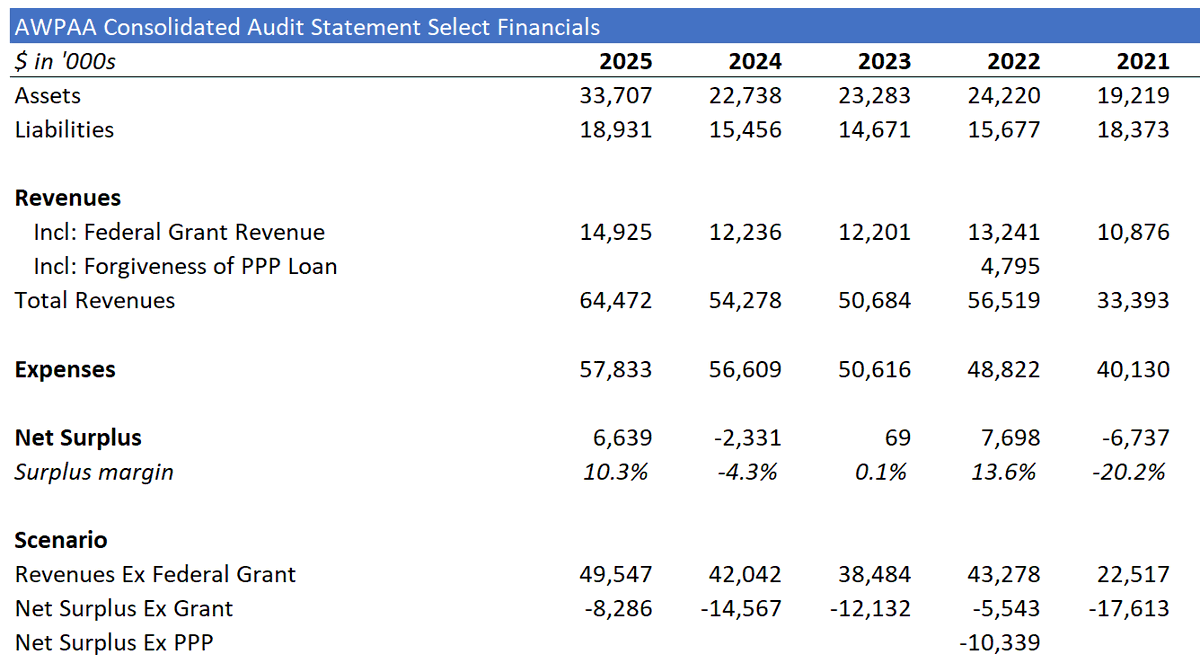Click the bold 'Scenario' section heading
The width and height of the screenshot is (1200, 663).
click(61, 540)
